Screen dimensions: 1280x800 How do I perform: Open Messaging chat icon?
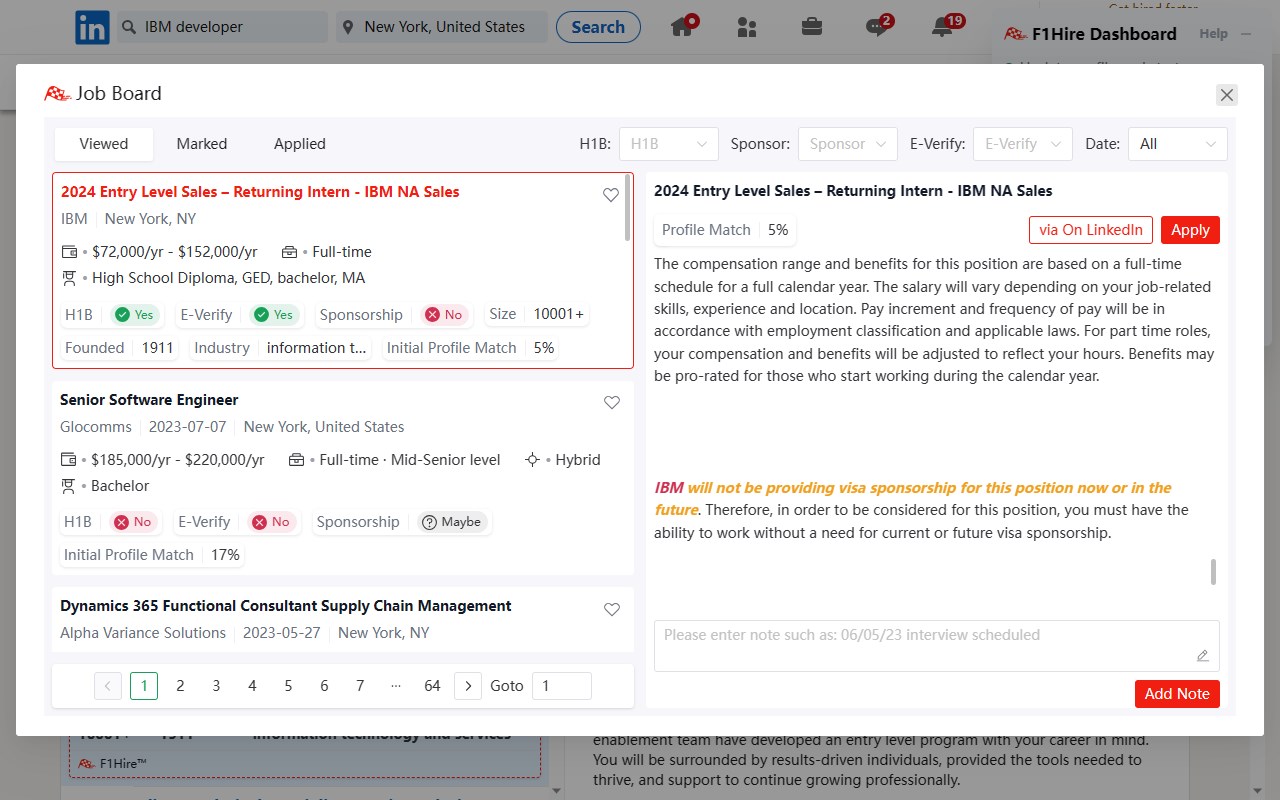click(x=878, y=26)
